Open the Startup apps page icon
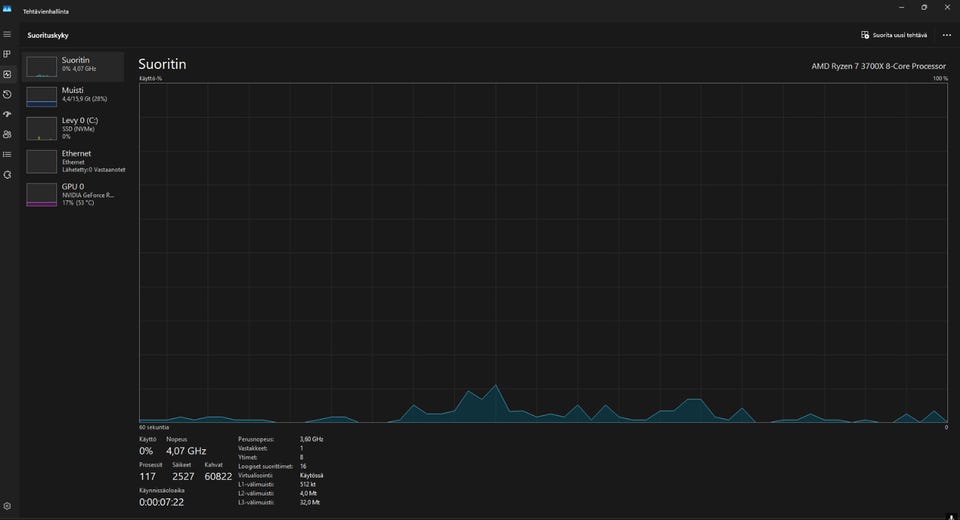 pos(7,115)
